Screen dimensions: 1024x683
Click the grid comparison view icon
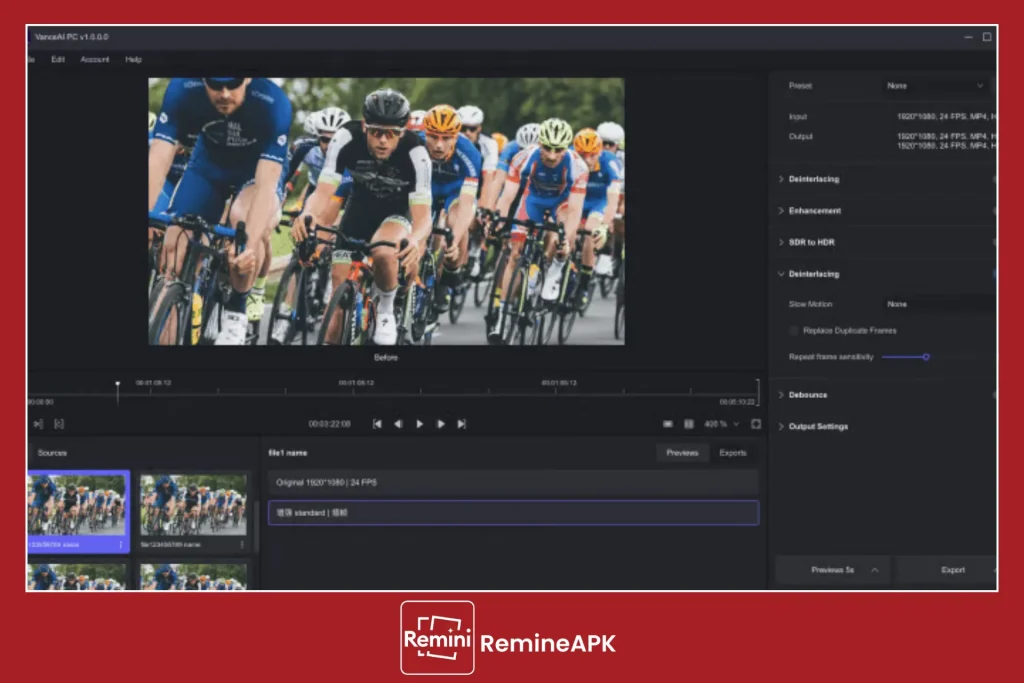point(689,423)
